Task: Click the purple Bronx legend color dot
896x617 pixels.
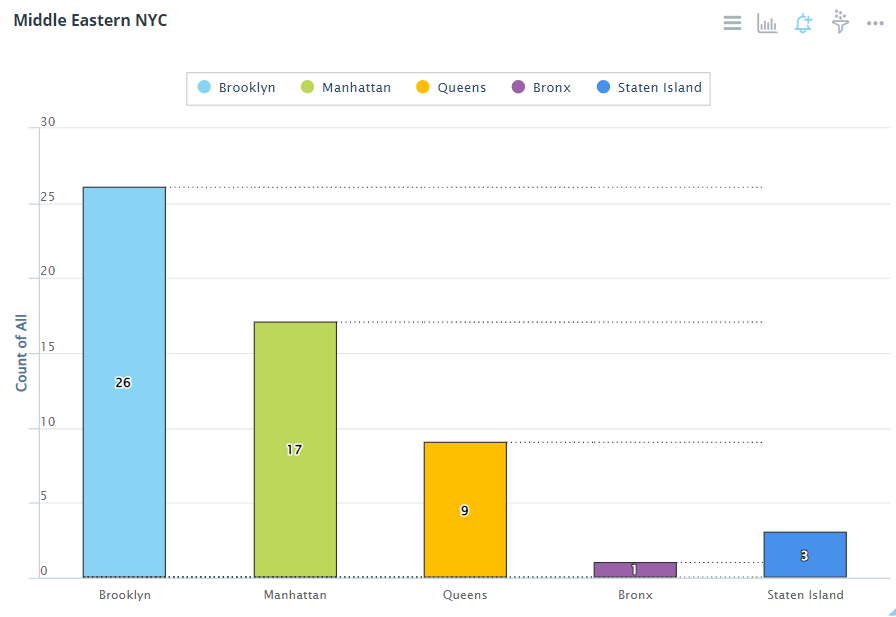Action: [x=518, y=88]
